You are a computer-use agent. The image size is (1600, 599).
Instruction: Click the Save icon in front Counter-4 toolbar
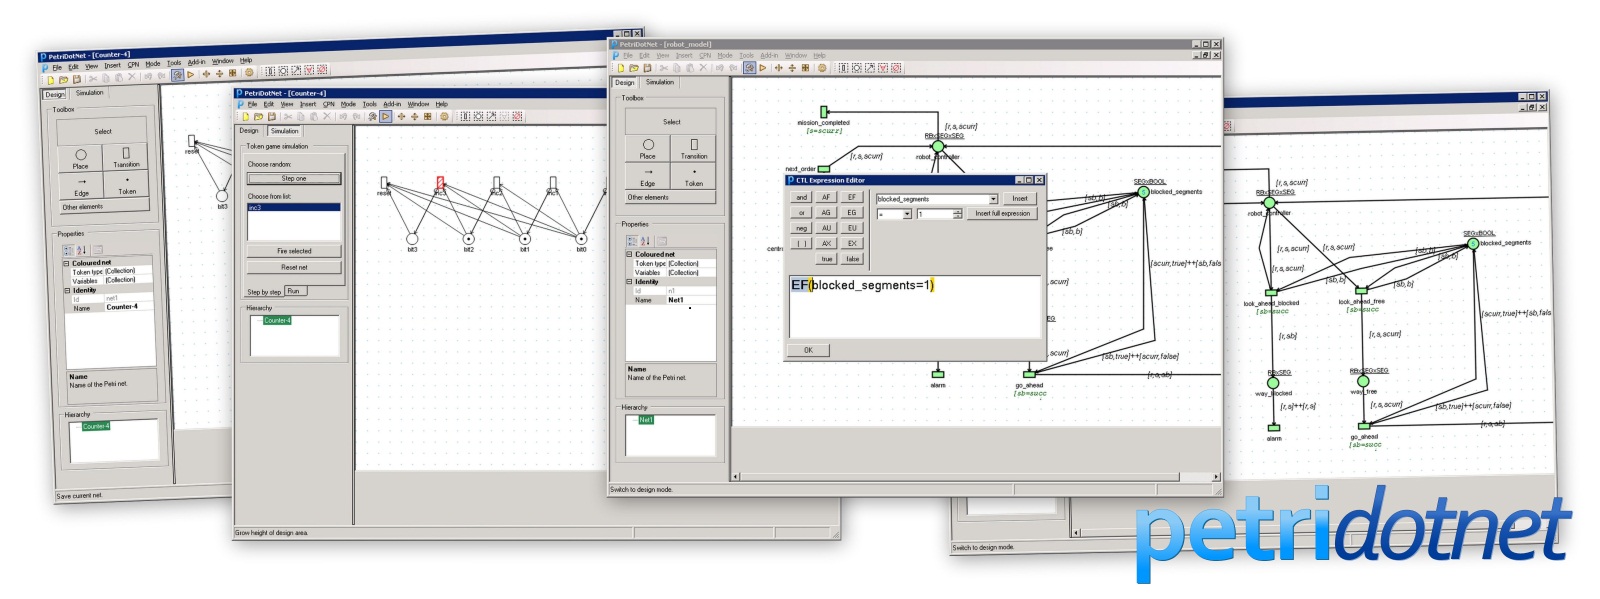pyautogui.click(x=271, y=117)
